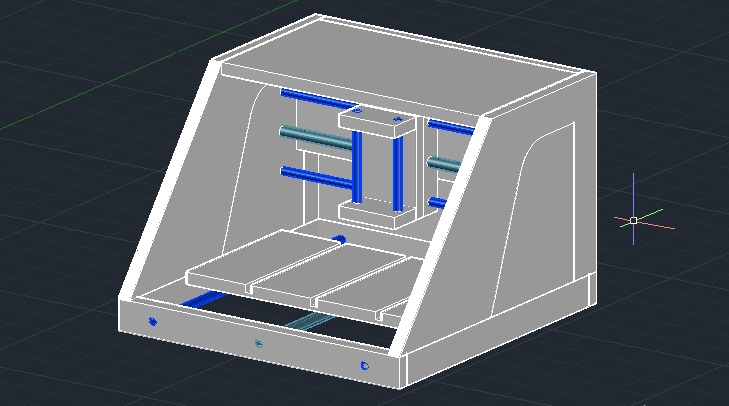Pick the blue rail at bottom left
Image resolution: width=729 pixels, height=406 pixels.
coord(204,299)
